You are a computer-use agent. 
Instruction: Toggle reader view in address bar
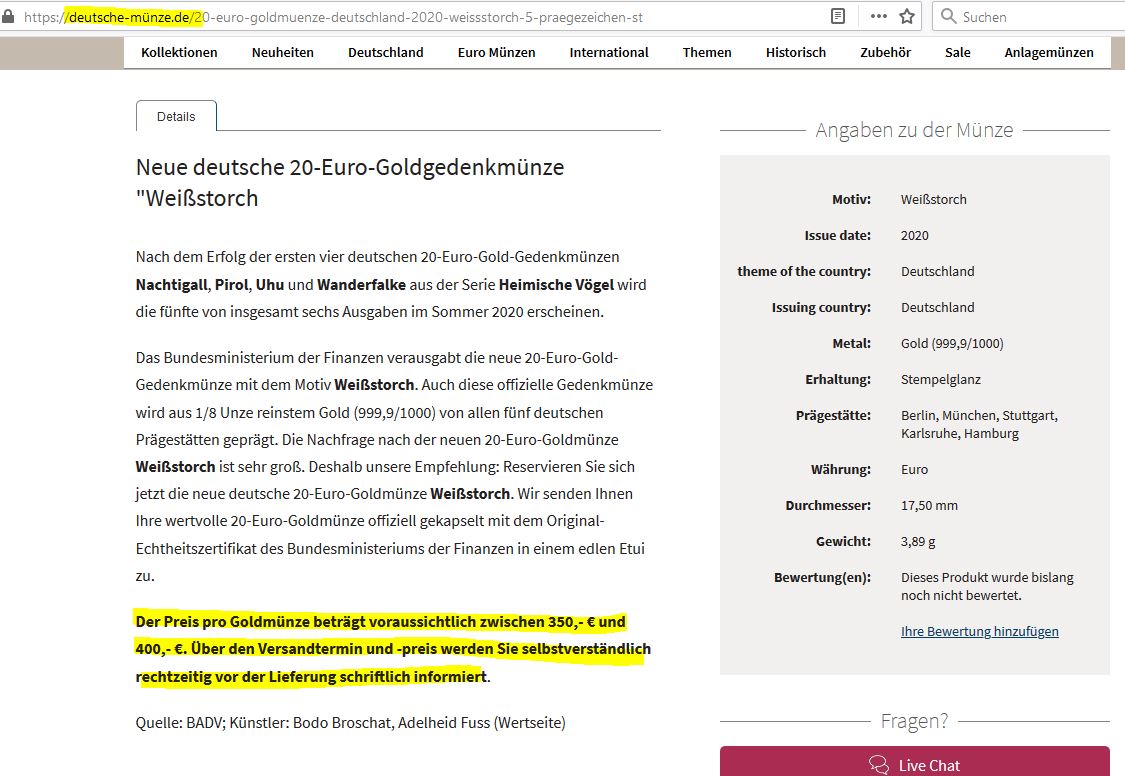click(838, 17)
